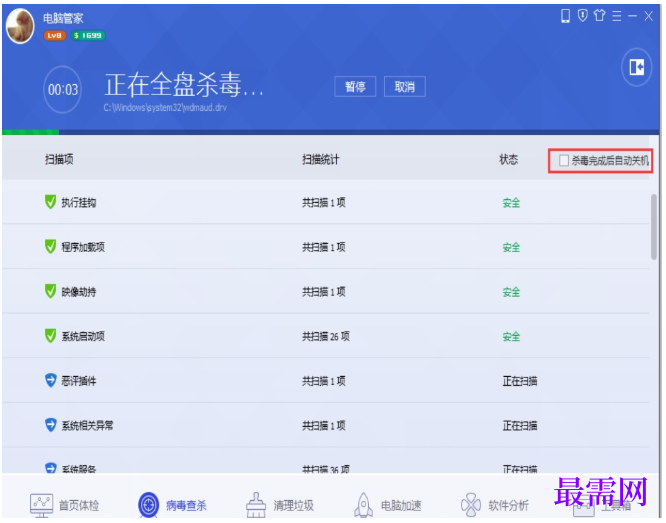
Task: Open the mobile phone icon in title bar
Action: click(565, 16)
